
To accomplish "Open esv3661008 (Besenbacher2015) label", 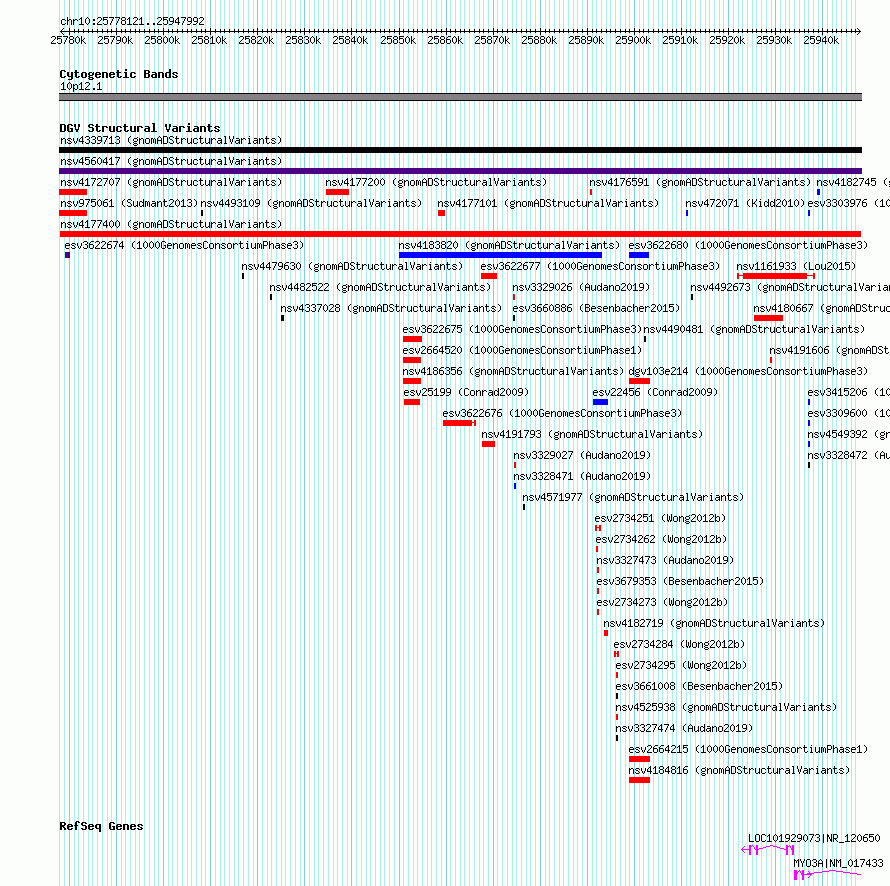I will coord(699,686).
